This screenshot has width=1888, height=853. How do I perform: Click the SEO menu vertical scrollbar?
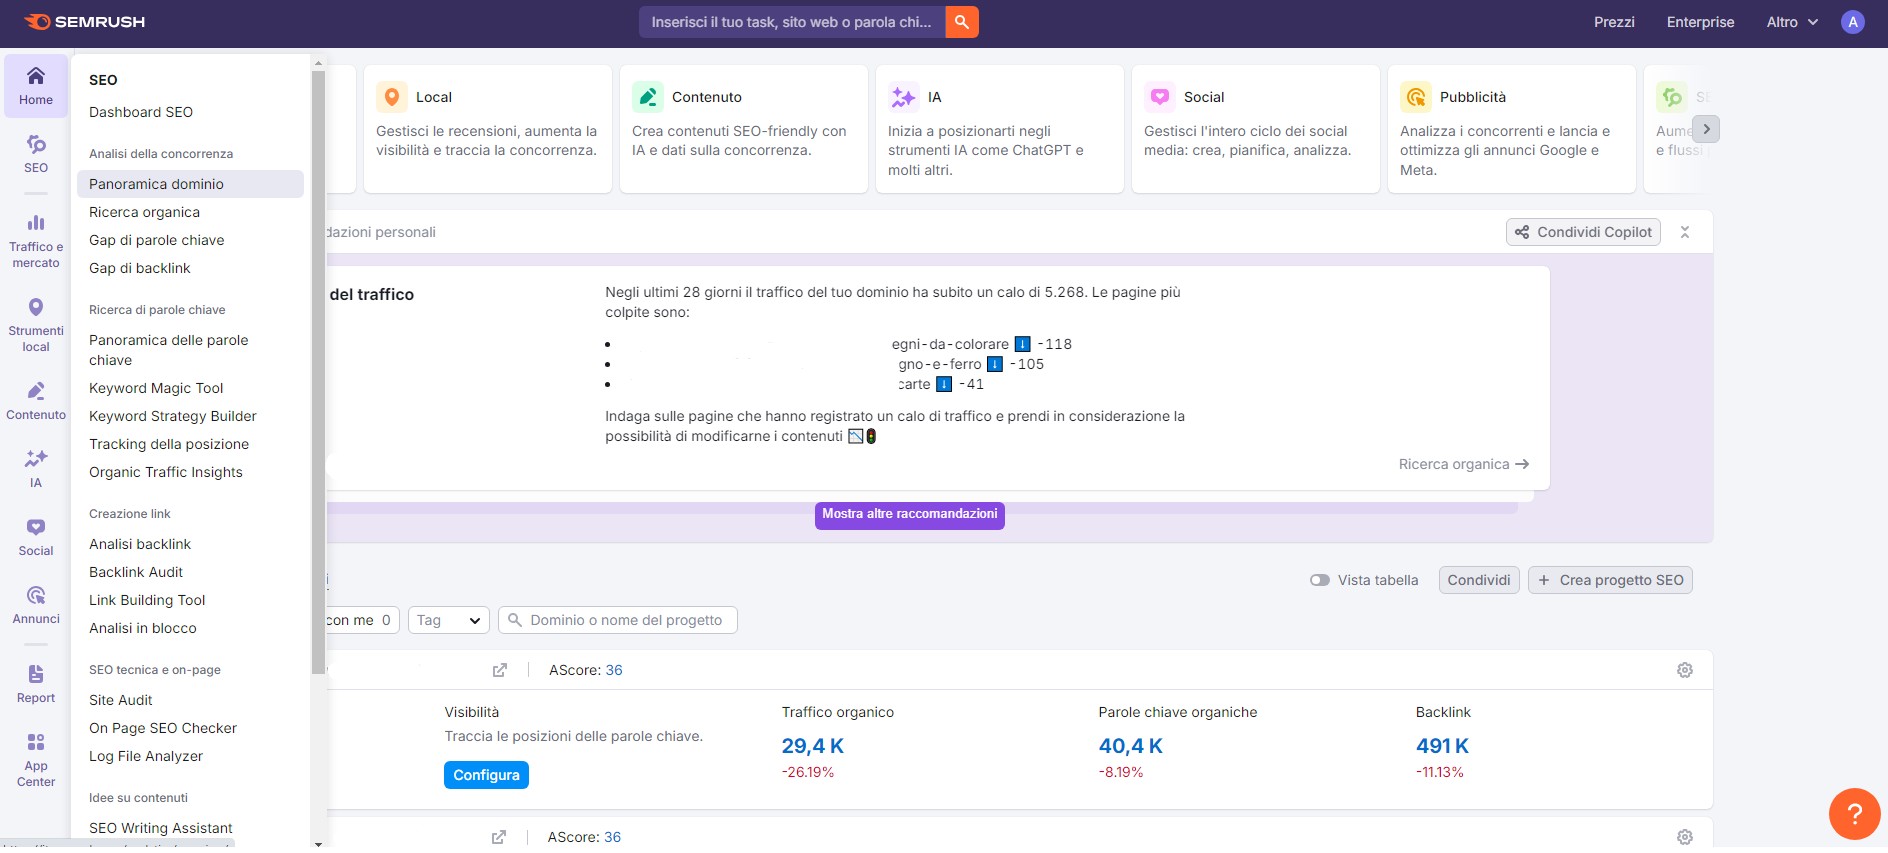[318, 372]
